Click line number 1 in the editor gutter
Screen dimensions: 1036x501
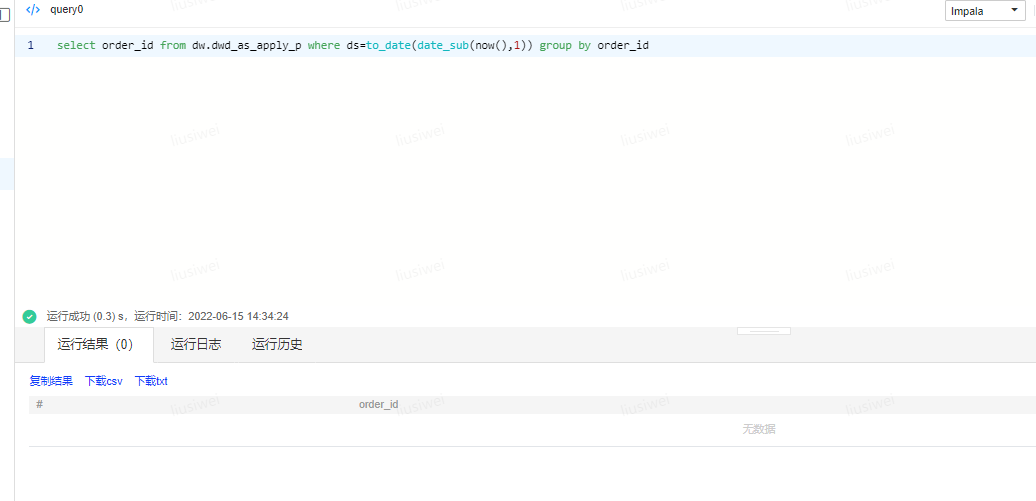point(30,46)
